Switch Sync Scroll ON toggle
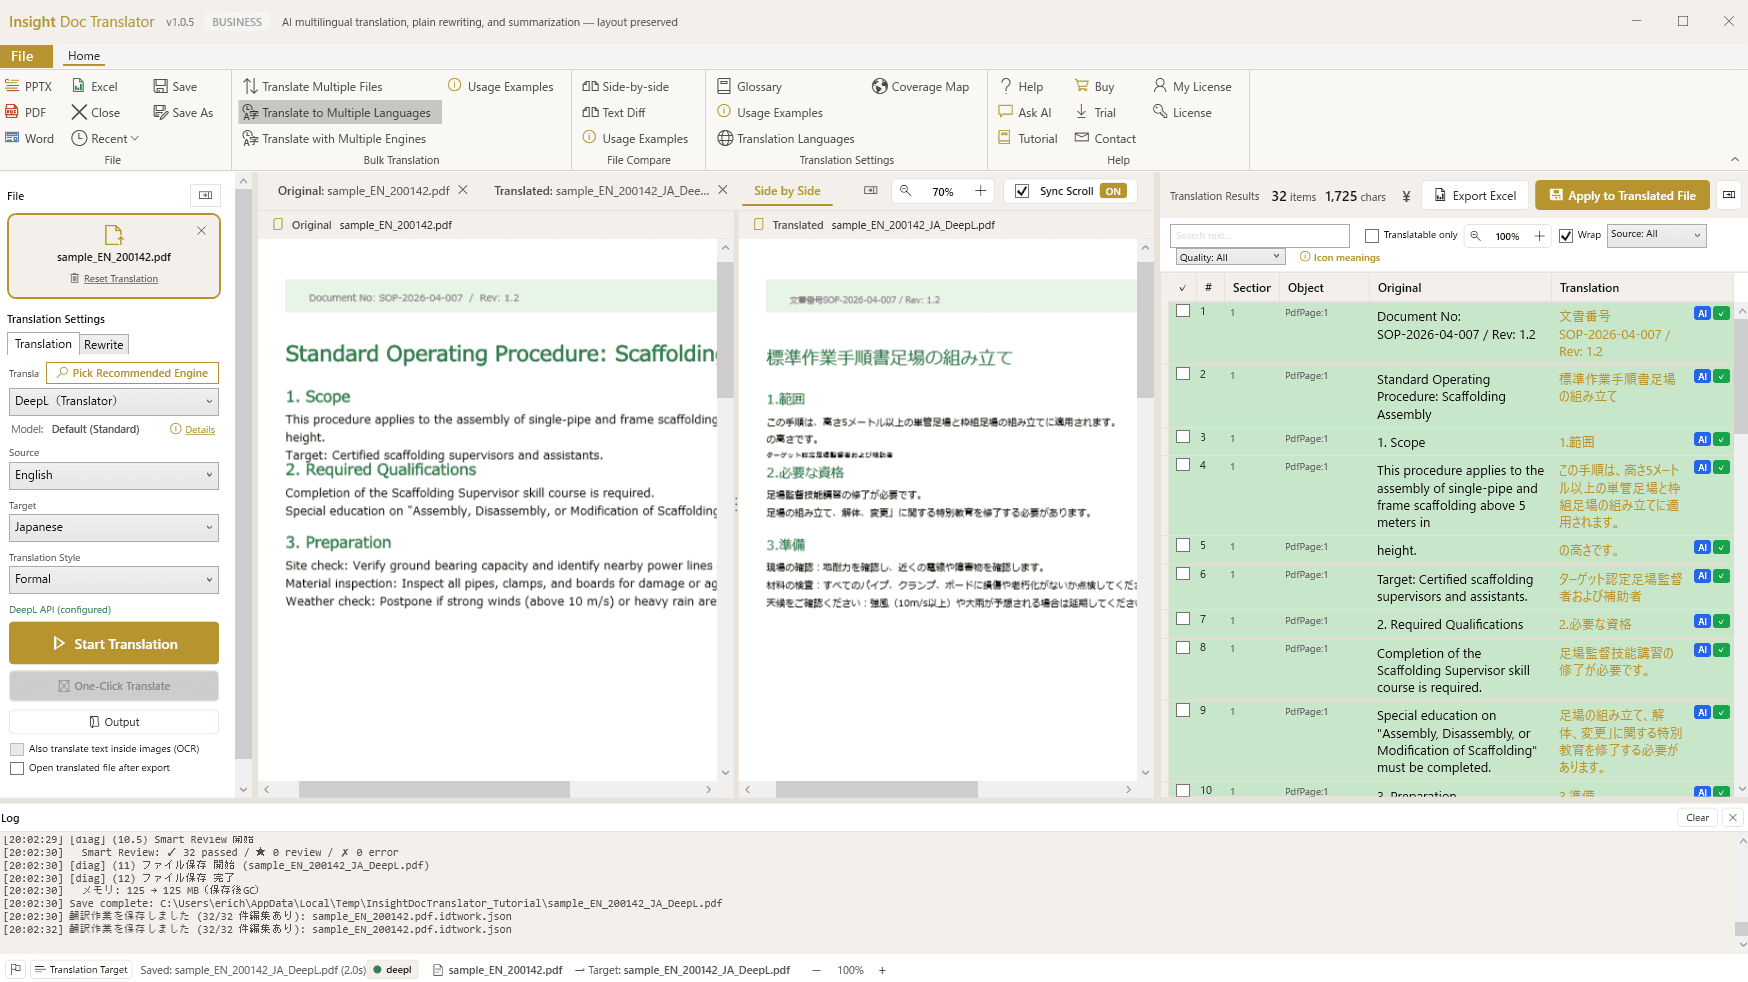This screenshot has width=1748, height=982. 1113,191
